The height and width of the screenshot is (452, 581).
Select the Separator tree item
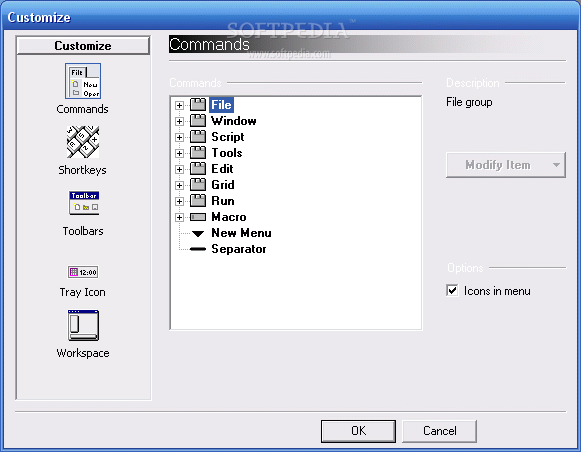[239, 249]
